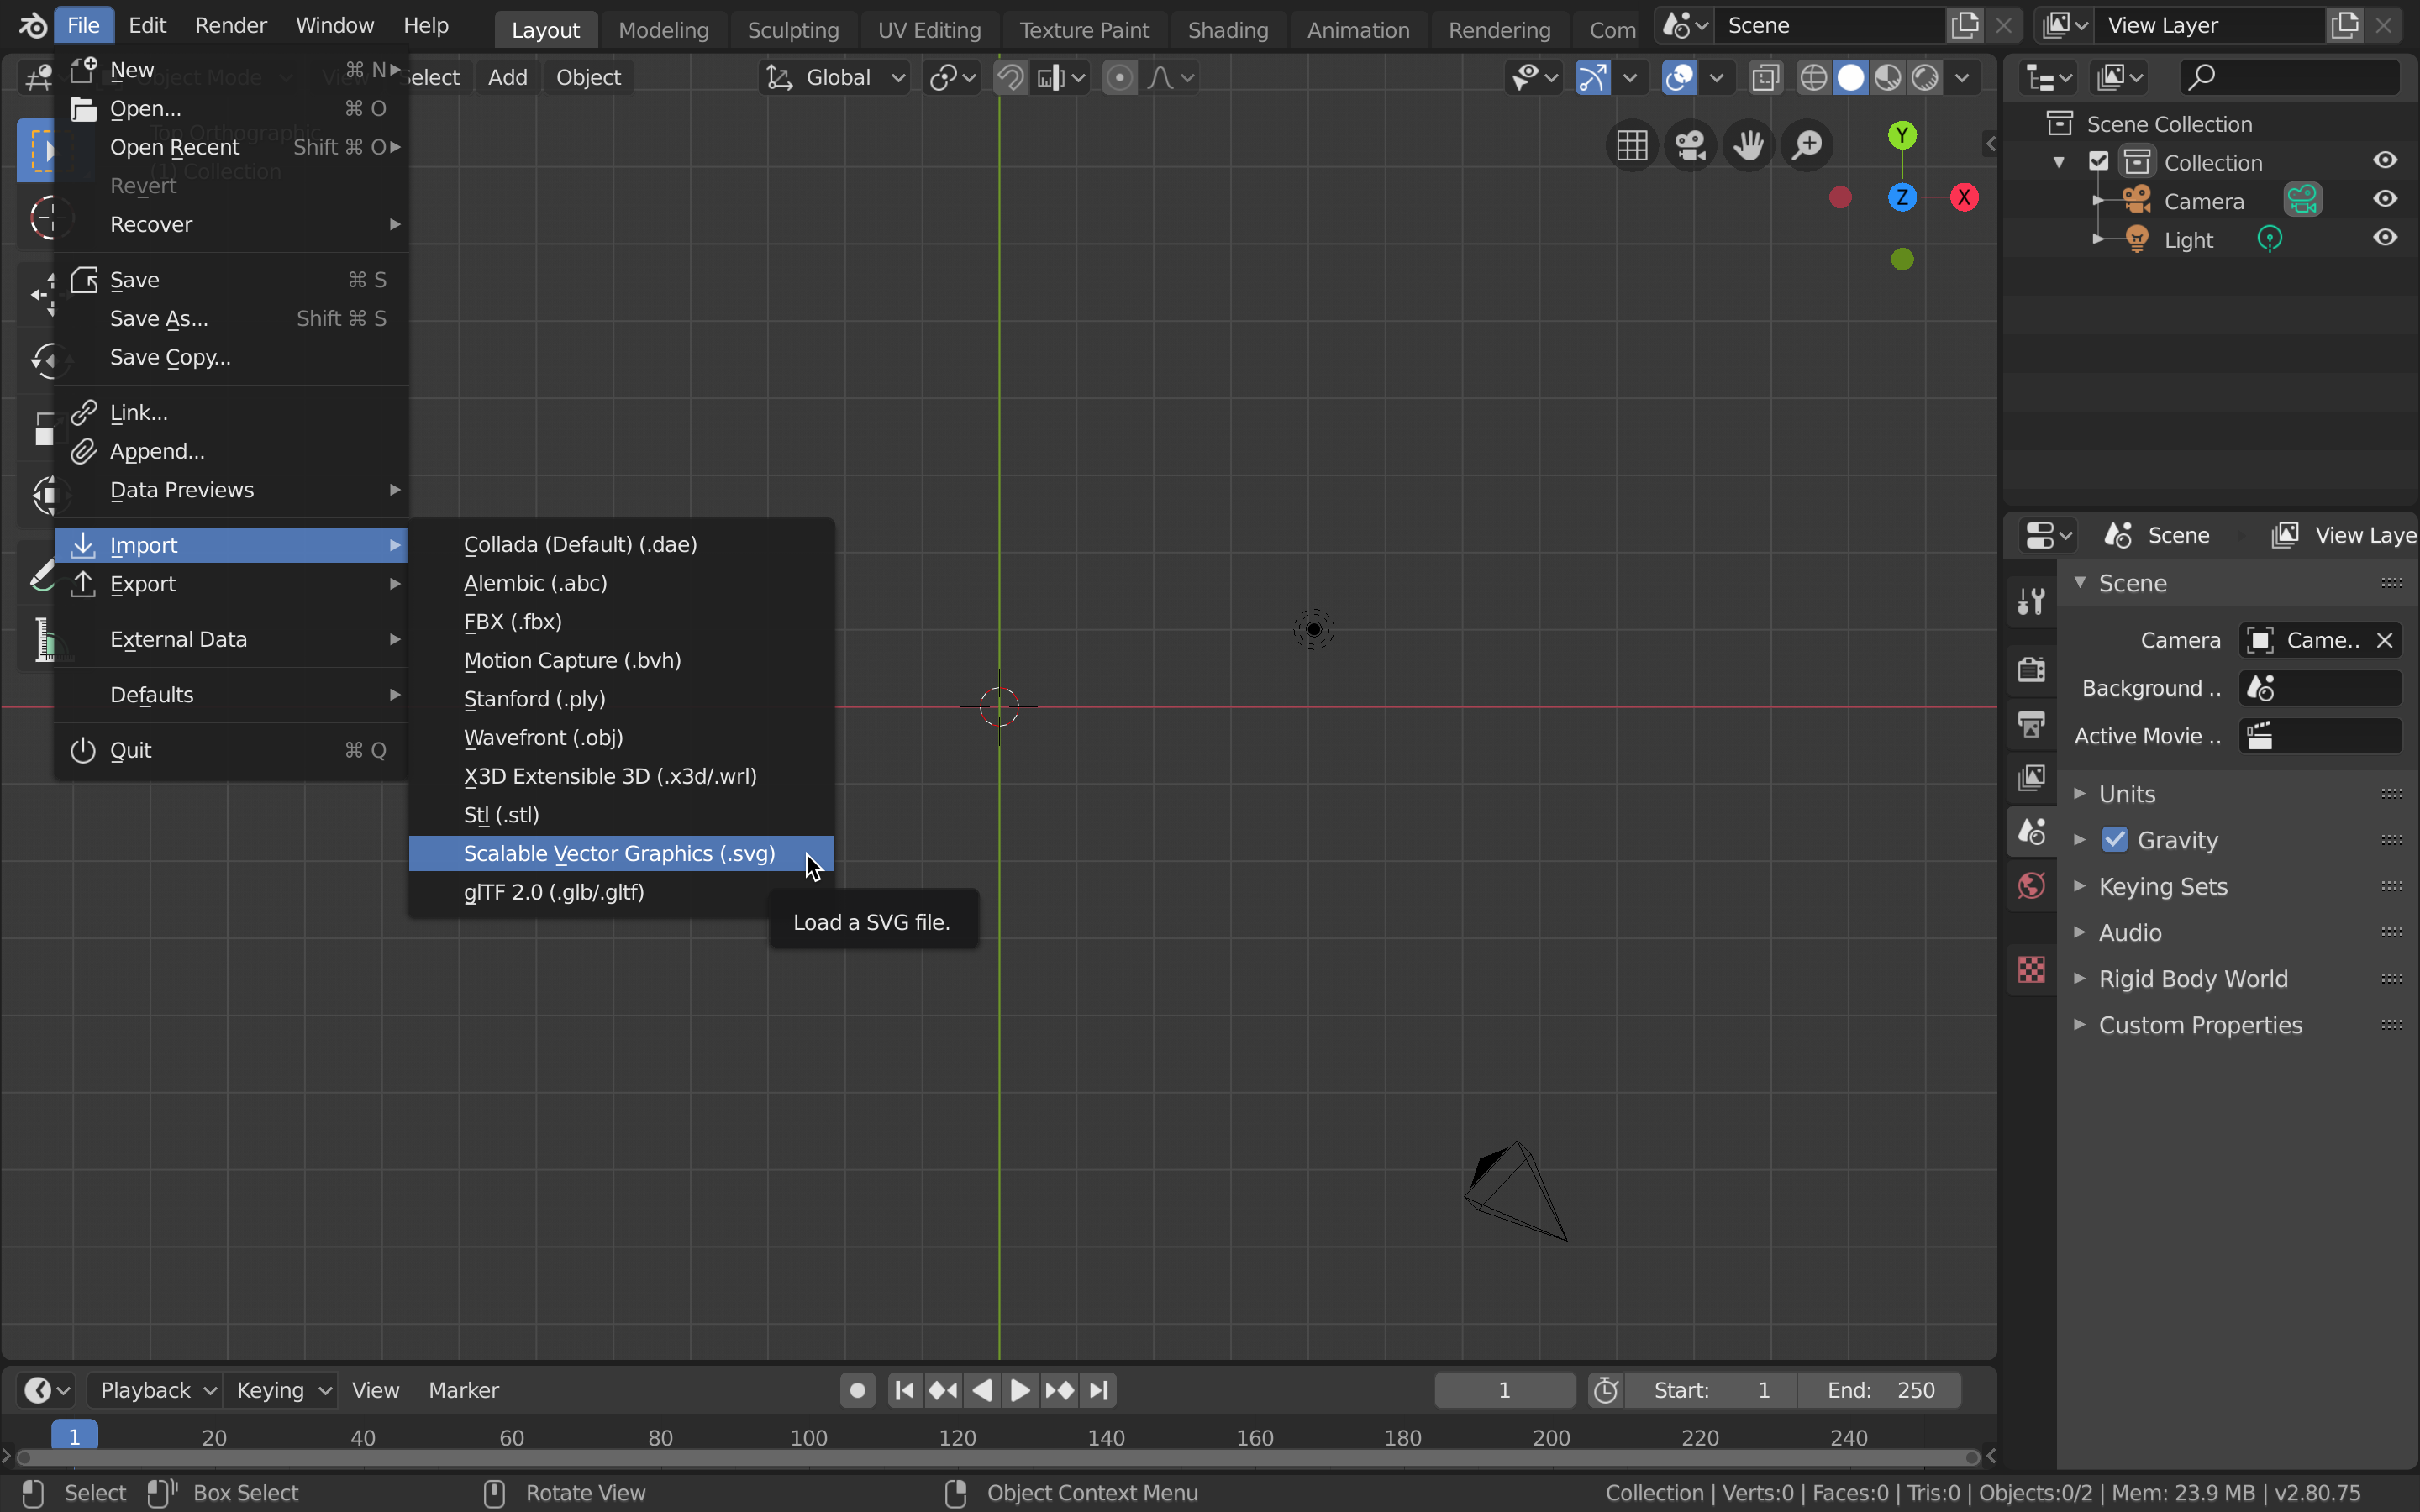Click the play animation button
The width and height of the screenshot is (2420, 1512).
coord(1020,1390)
